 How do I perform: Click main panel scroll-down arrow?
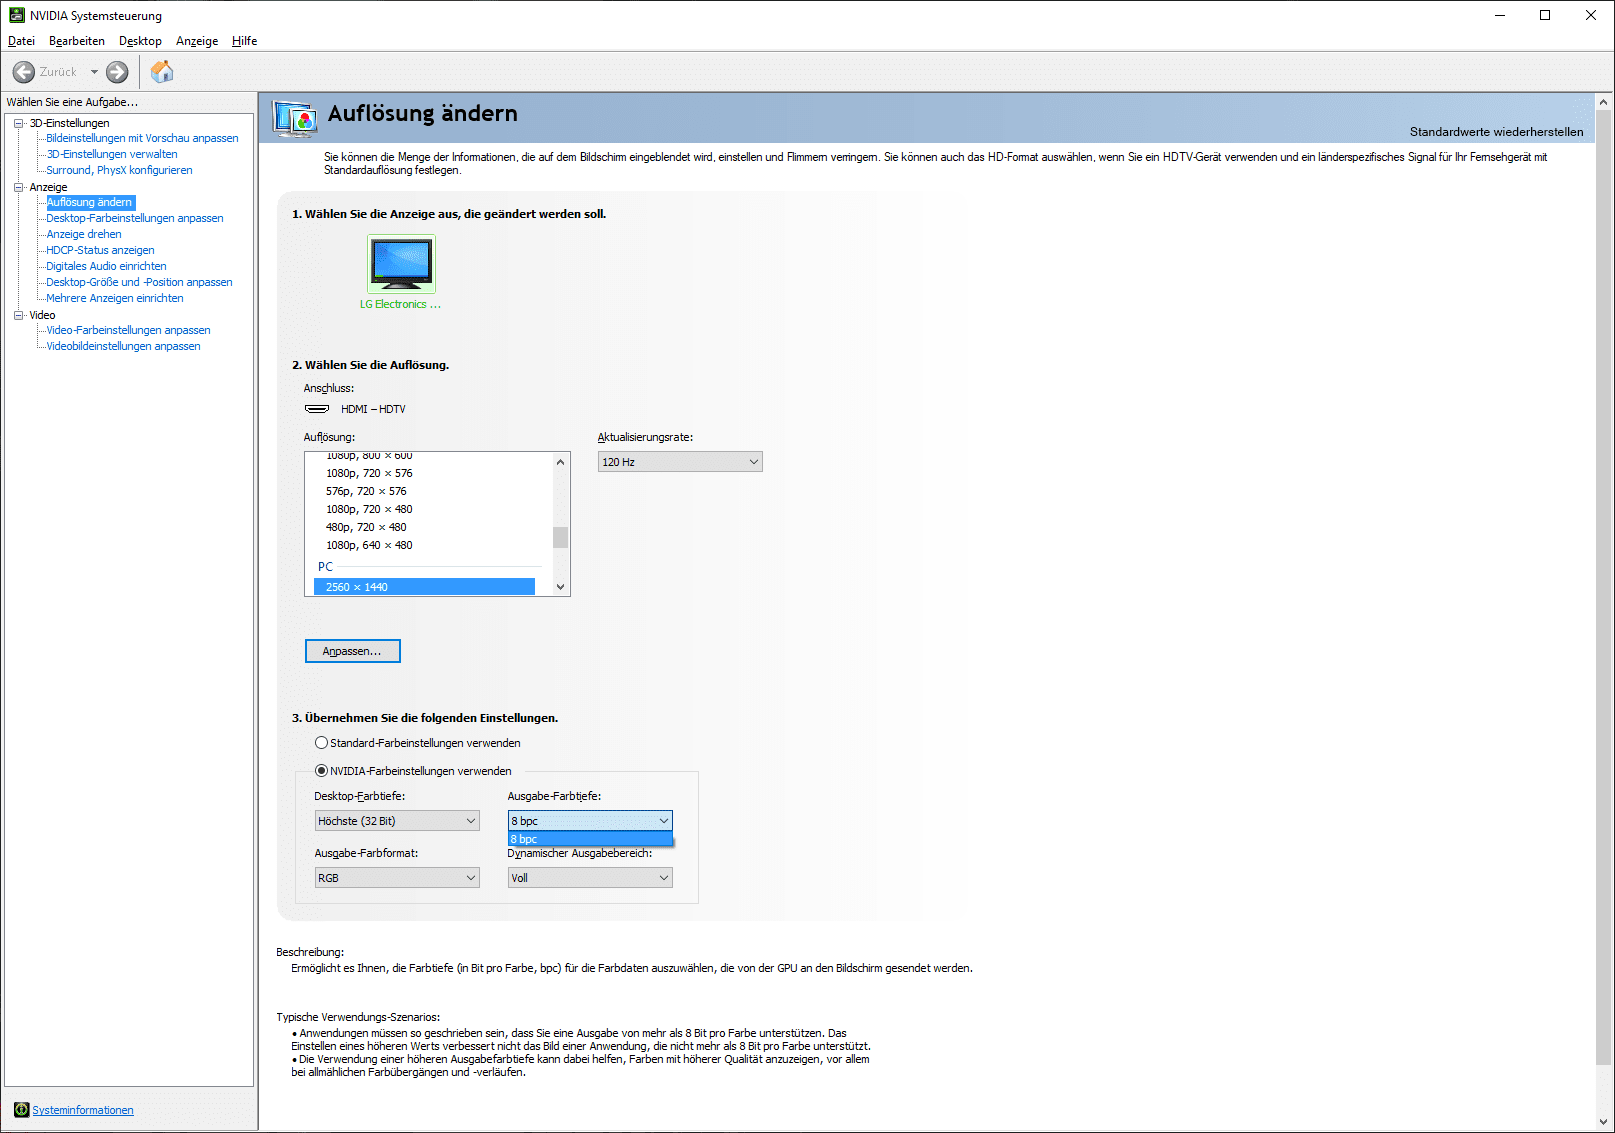click(x=1604, y=1122)
